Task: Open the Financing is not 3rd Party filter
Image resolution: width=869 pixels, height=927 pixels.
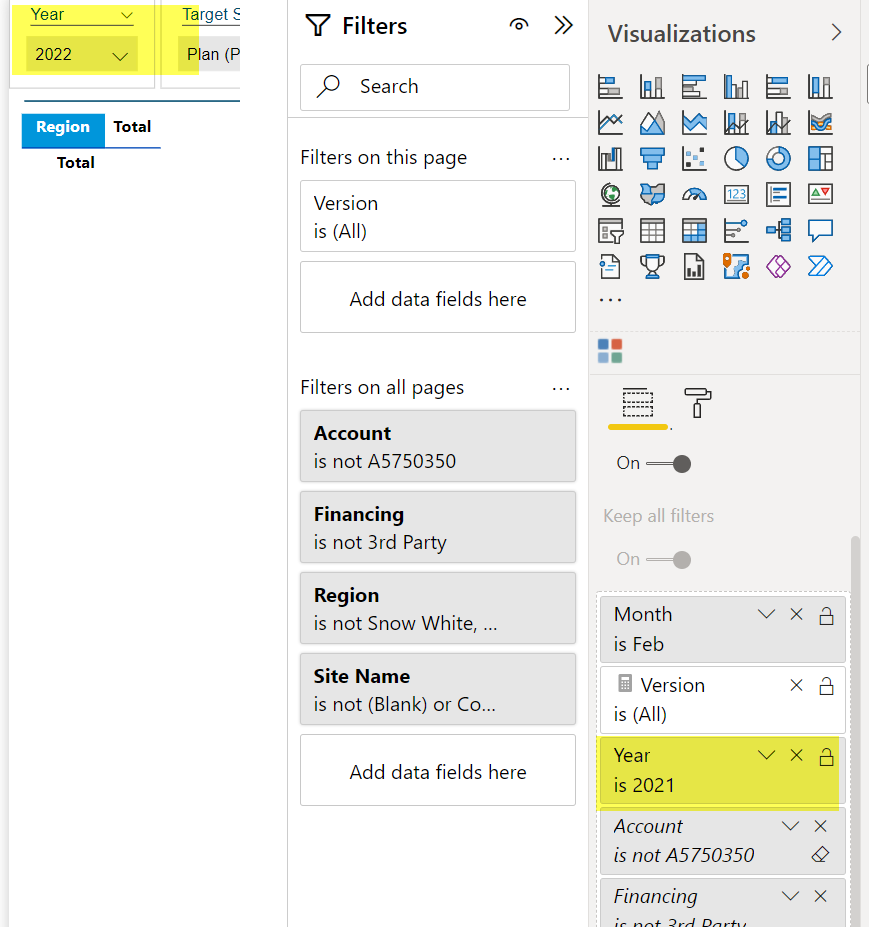Action: click(438, 527)
